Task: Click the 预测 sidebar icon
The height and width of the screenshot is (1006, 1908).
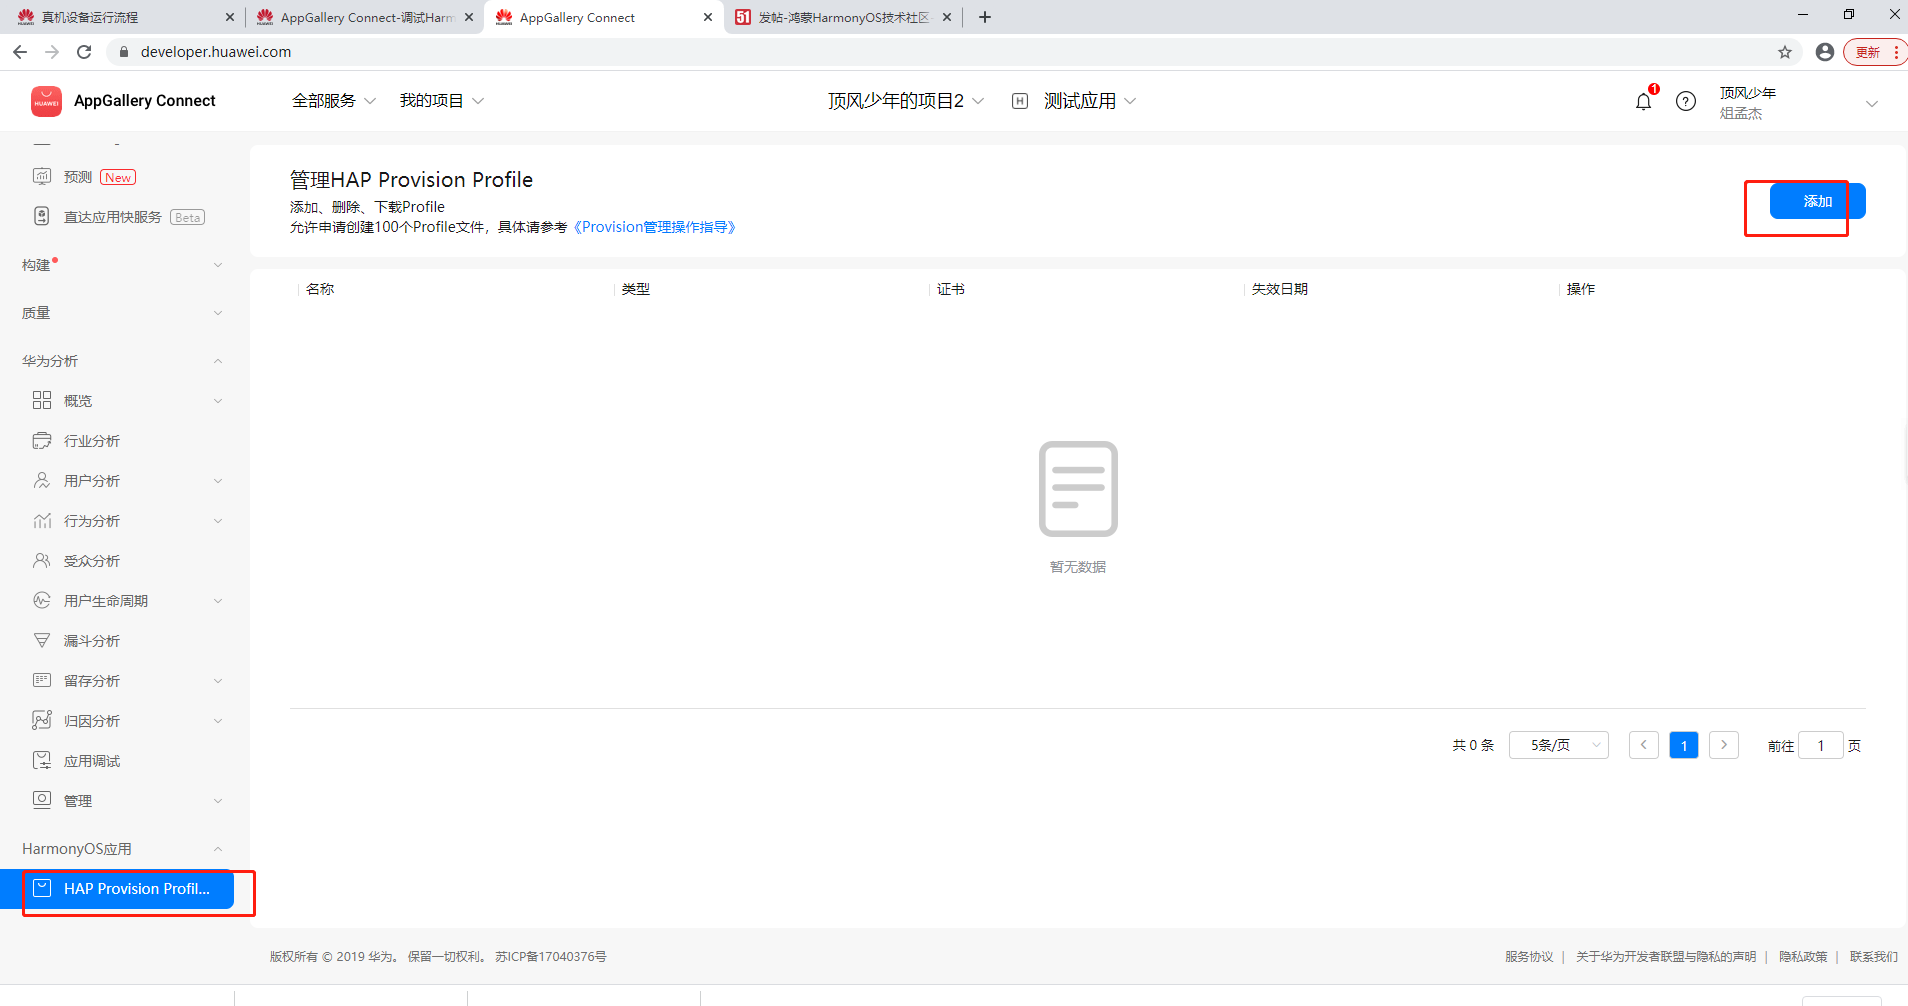Action: click(x=42, y=177)
